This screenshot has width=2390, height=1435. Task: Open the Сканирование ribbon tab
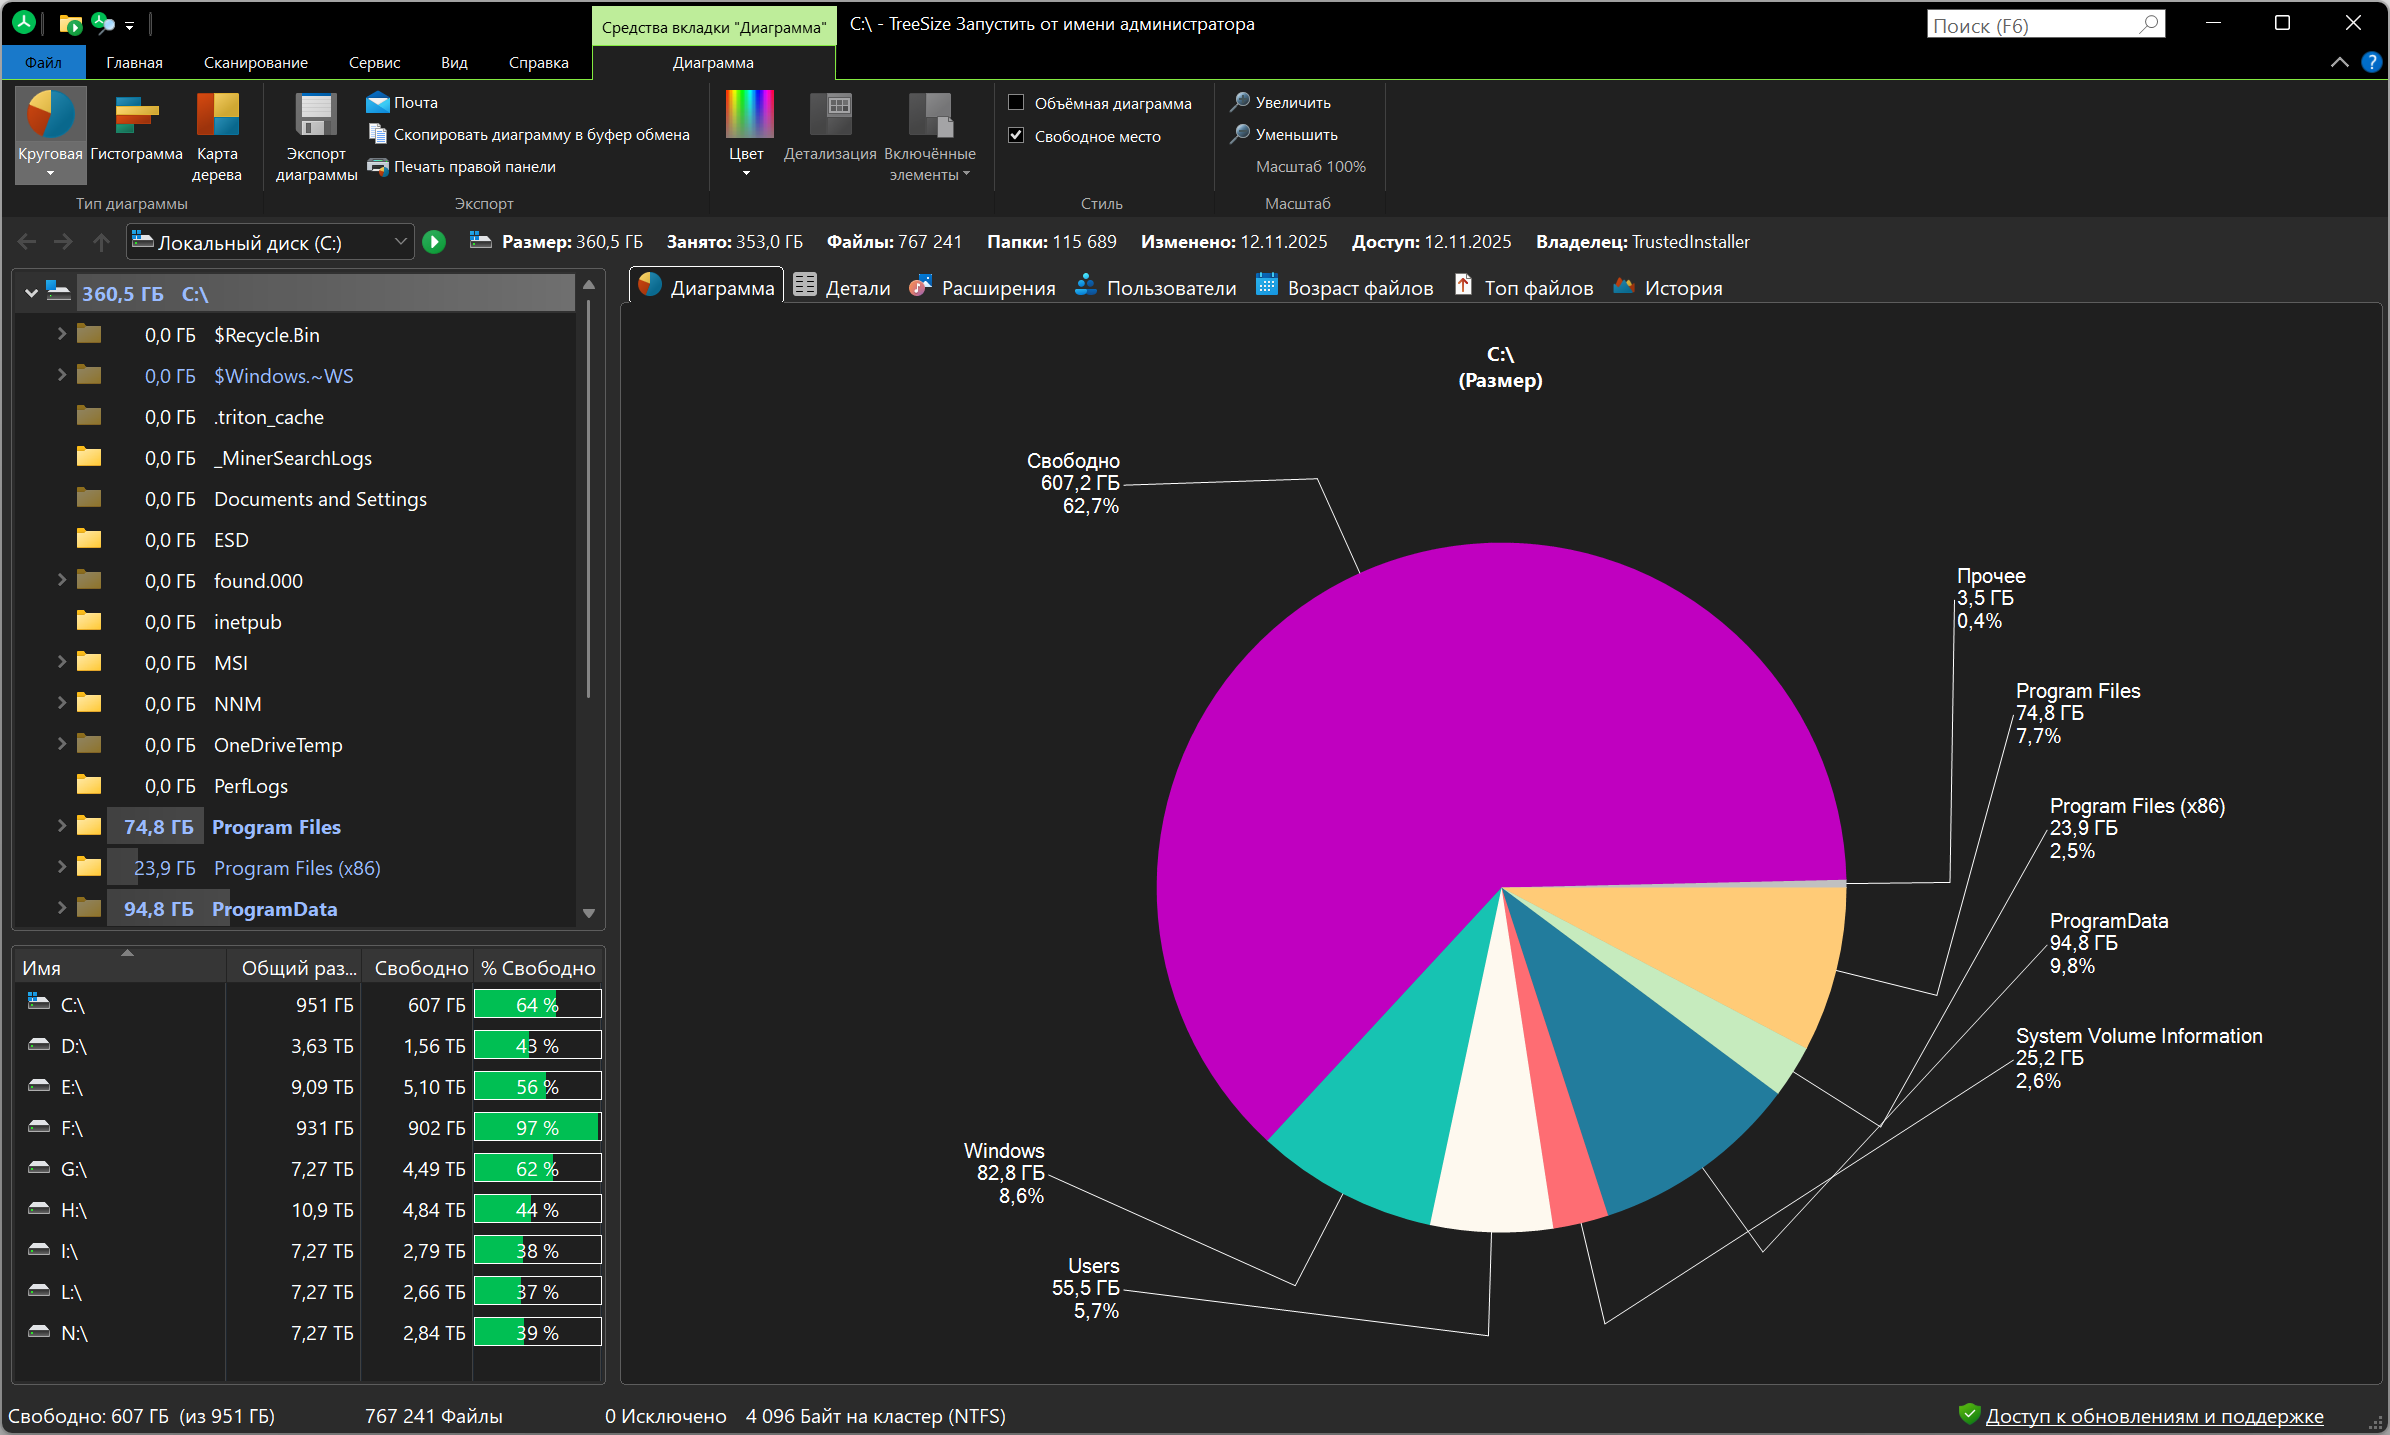point(255,62)
